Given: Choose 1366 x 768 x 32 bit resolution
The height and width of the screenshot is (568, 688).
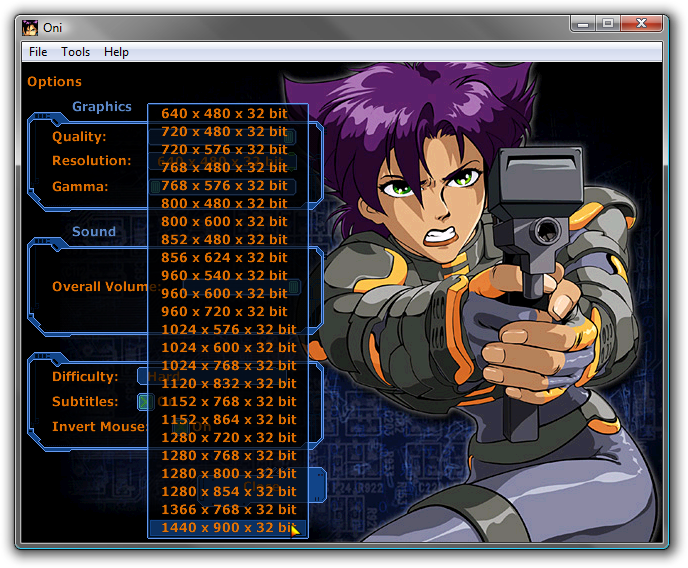Looking at the screenshot, I should [x=228, y=510].
